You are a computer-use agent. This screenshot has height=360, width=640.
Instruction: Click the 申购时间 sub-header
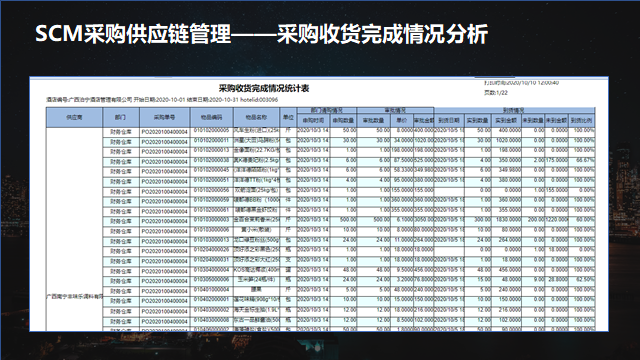tap(313, 120)
